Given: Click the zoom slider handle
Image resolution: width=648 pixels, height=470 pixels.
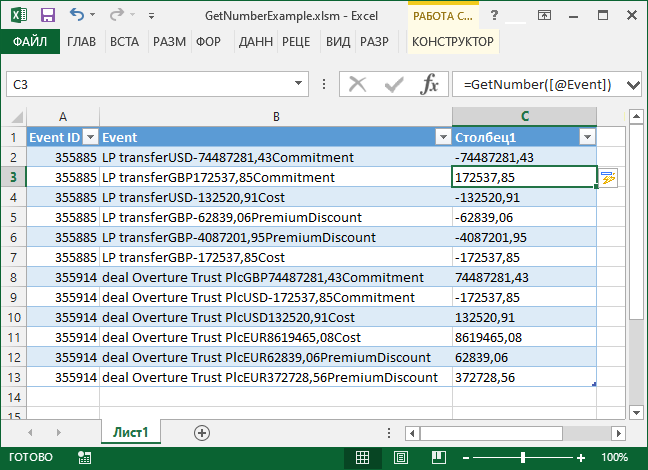Looking at the screenshot, I should click(523, 458).
